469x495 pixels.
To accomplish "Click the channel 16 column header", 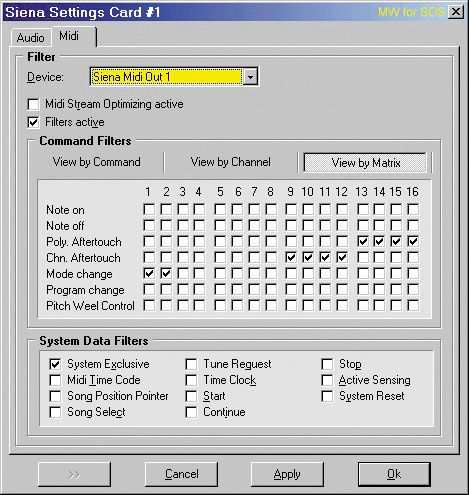I will click(x=412, y=192).
